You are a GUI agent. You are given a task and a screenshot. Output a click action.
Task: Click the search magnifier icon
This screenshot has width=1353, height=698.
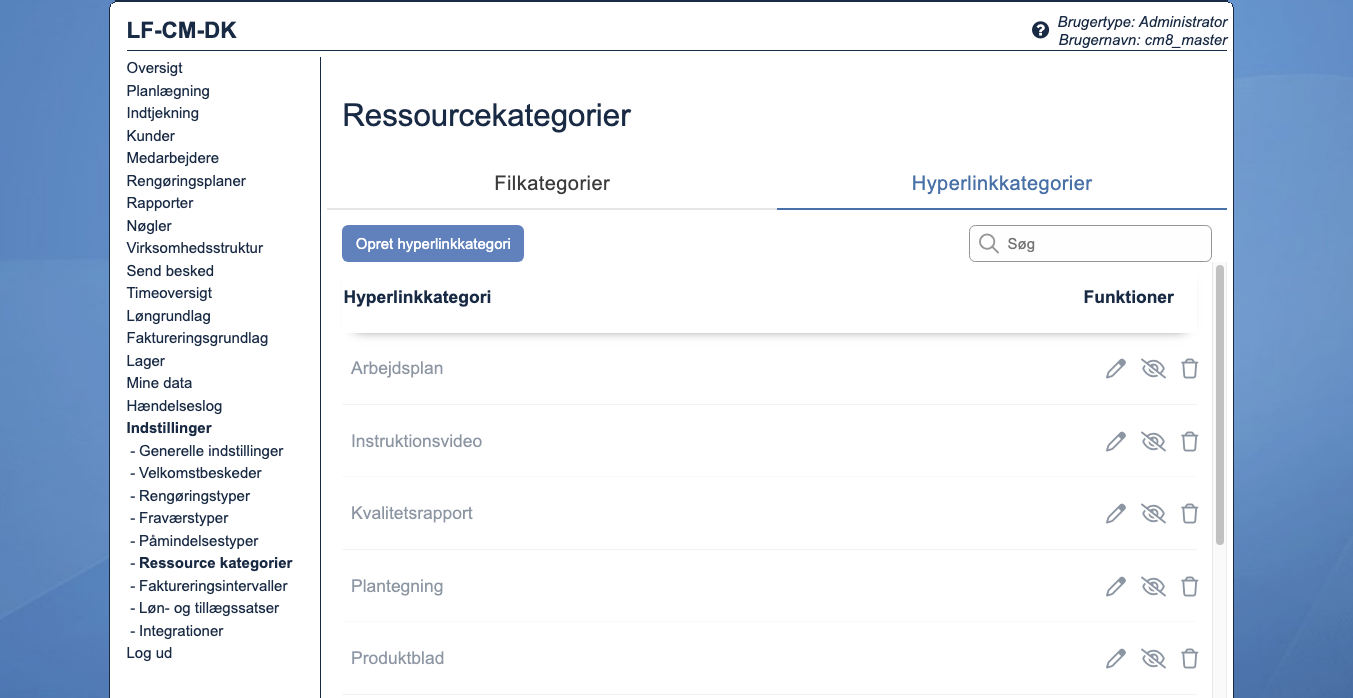point(989,243)
